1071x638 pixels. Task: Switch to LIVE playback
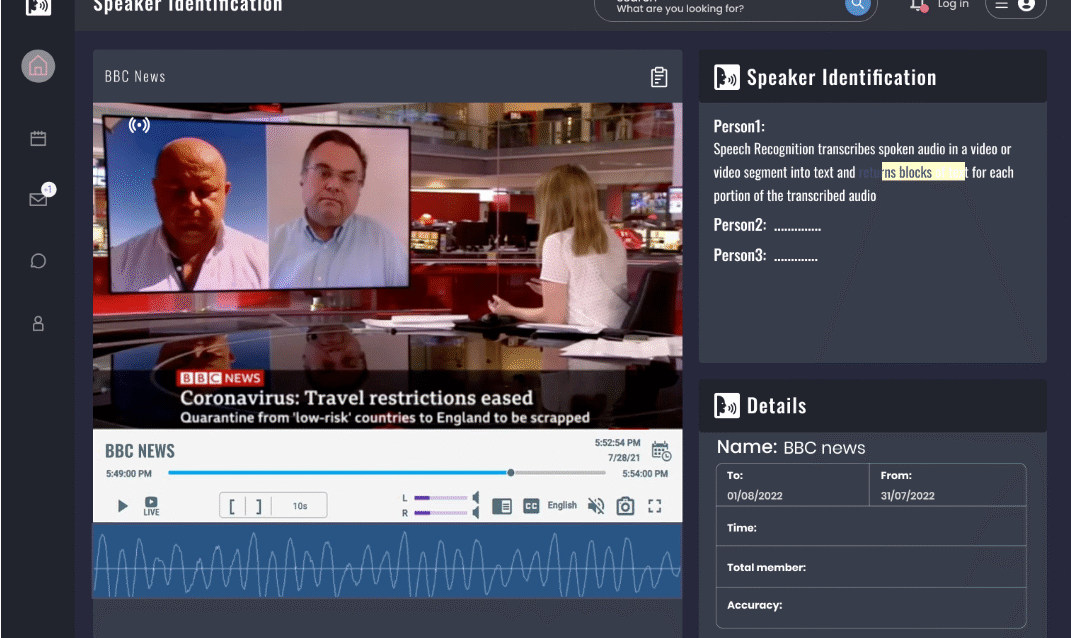pyautogui.click(x=151, y=506)
